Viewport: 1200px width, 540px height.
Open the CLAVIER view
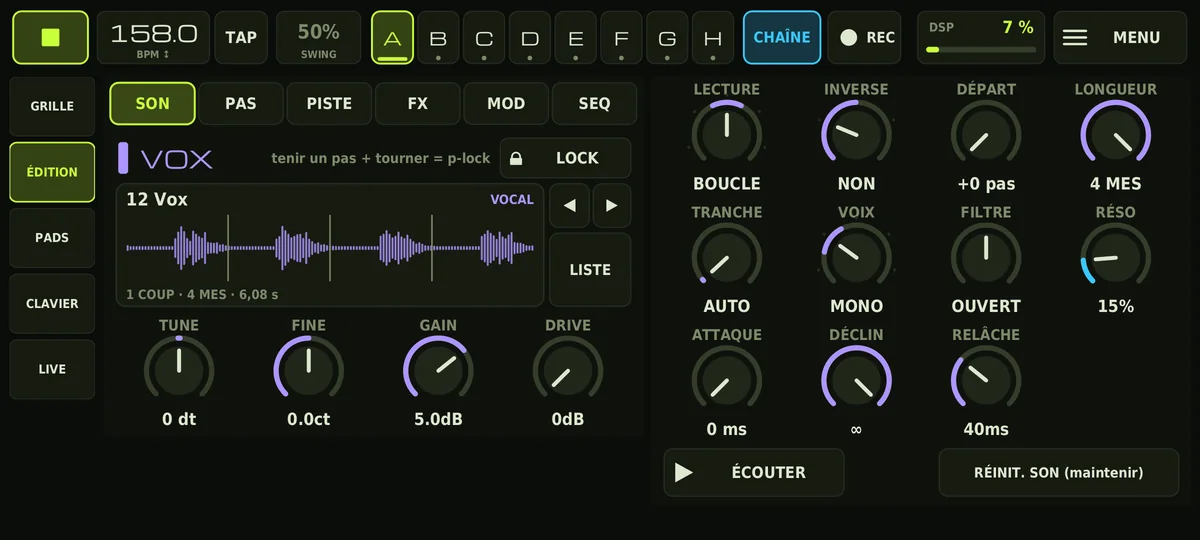pos(52,304)
